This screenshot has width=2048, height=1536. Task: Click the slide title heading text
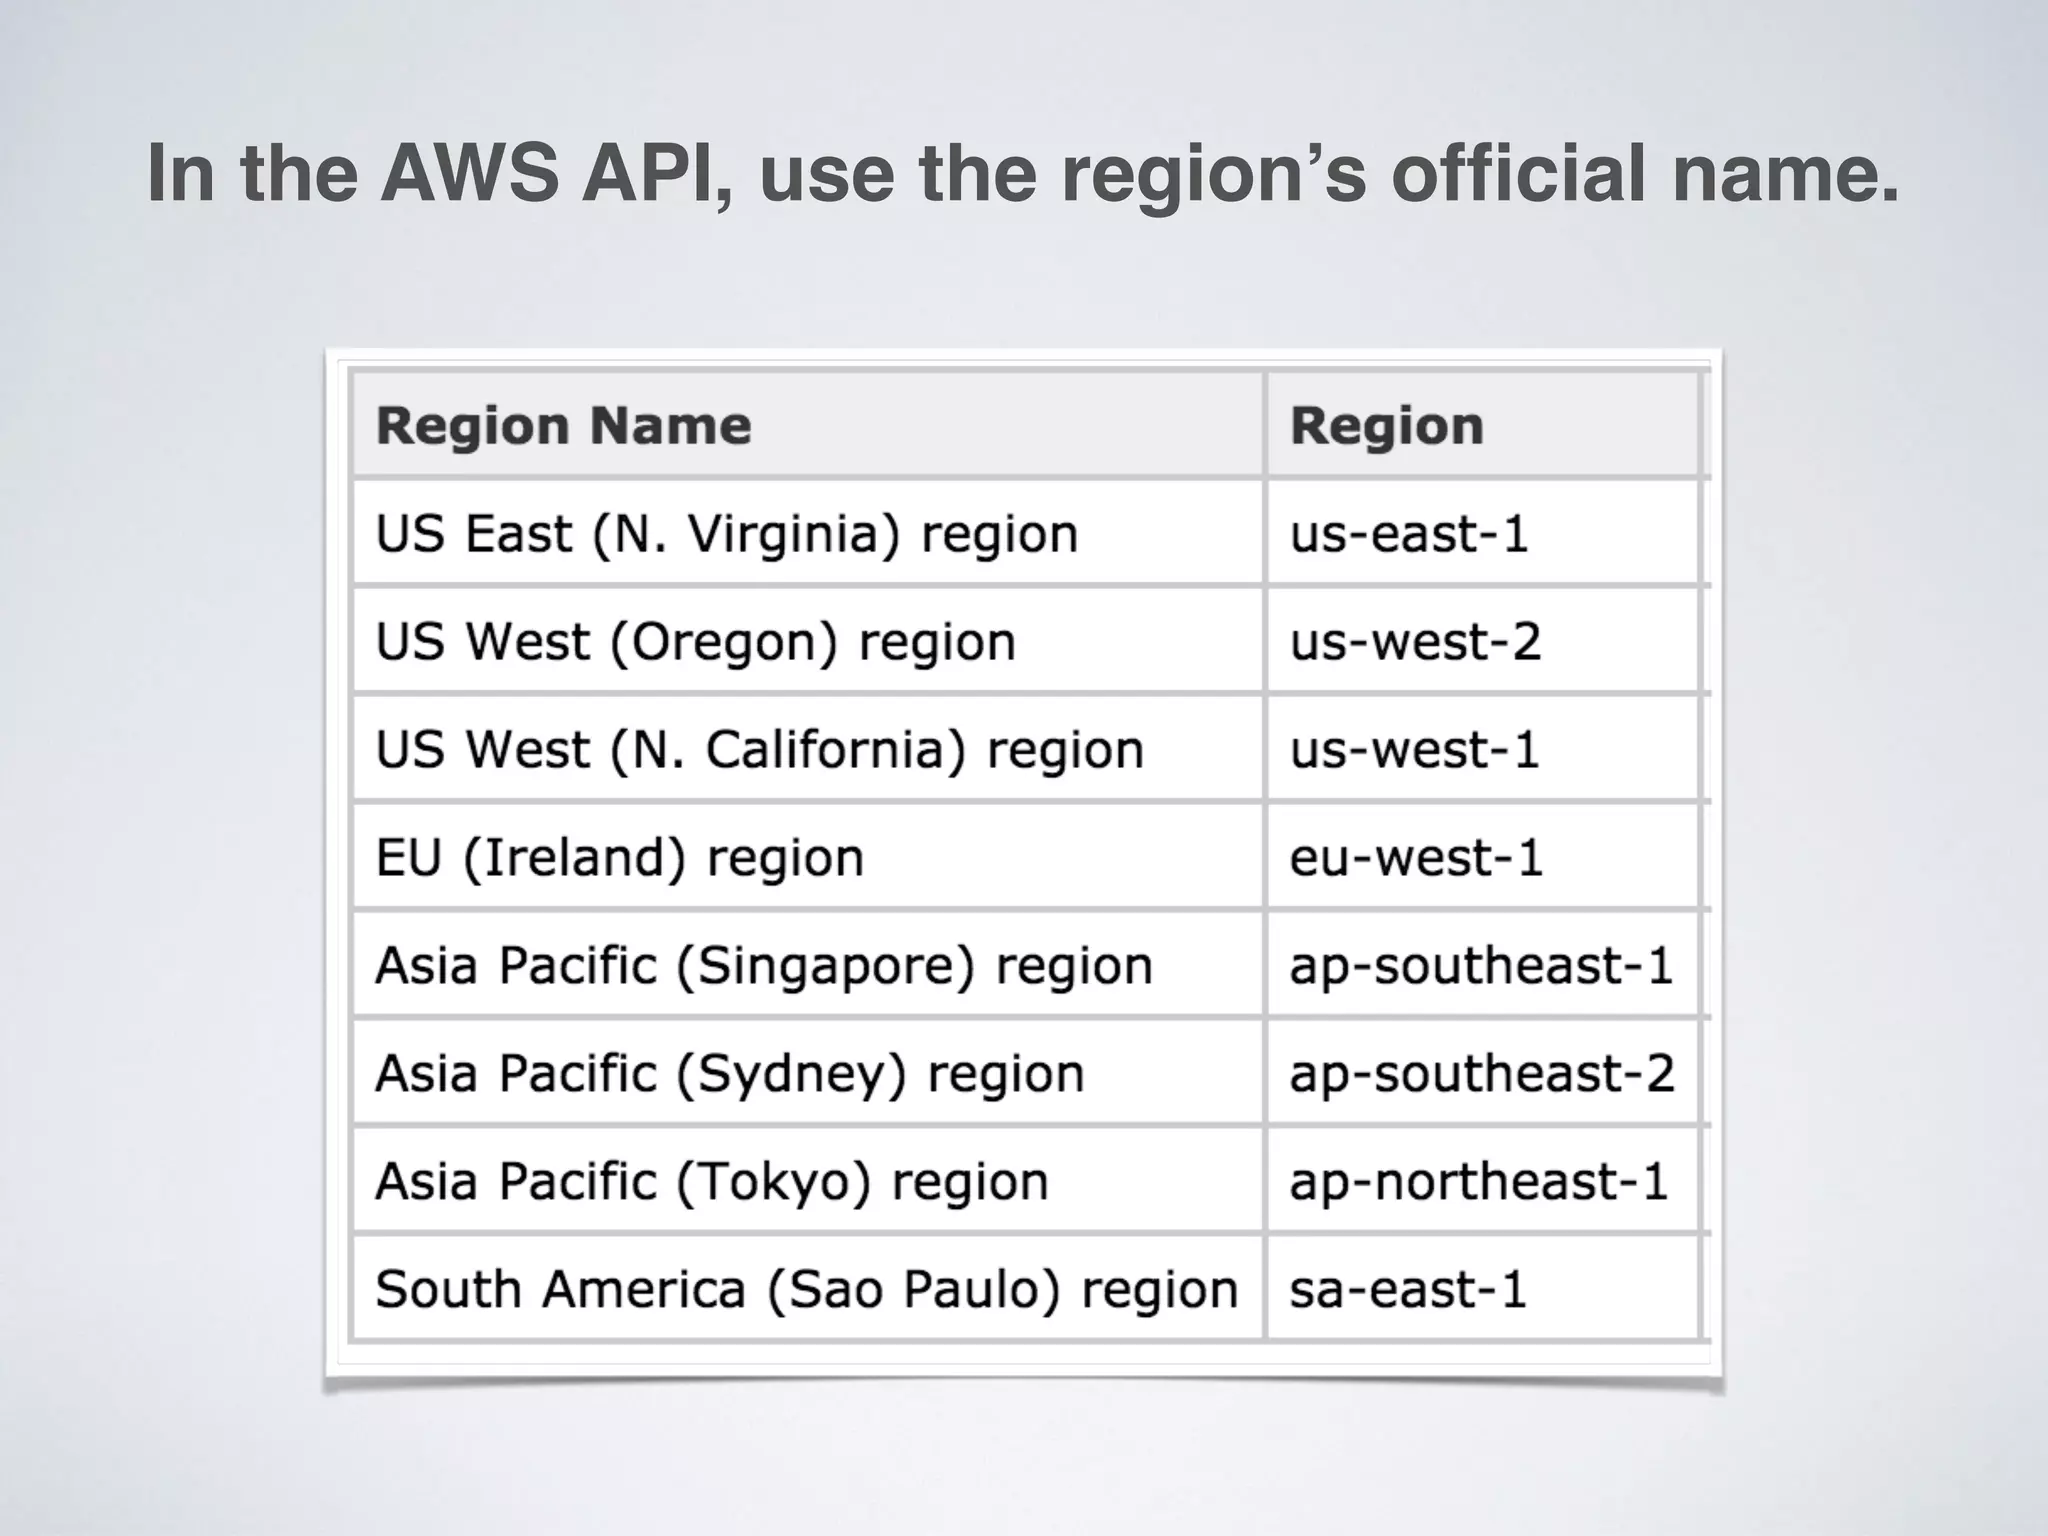tap(1022, 174)
